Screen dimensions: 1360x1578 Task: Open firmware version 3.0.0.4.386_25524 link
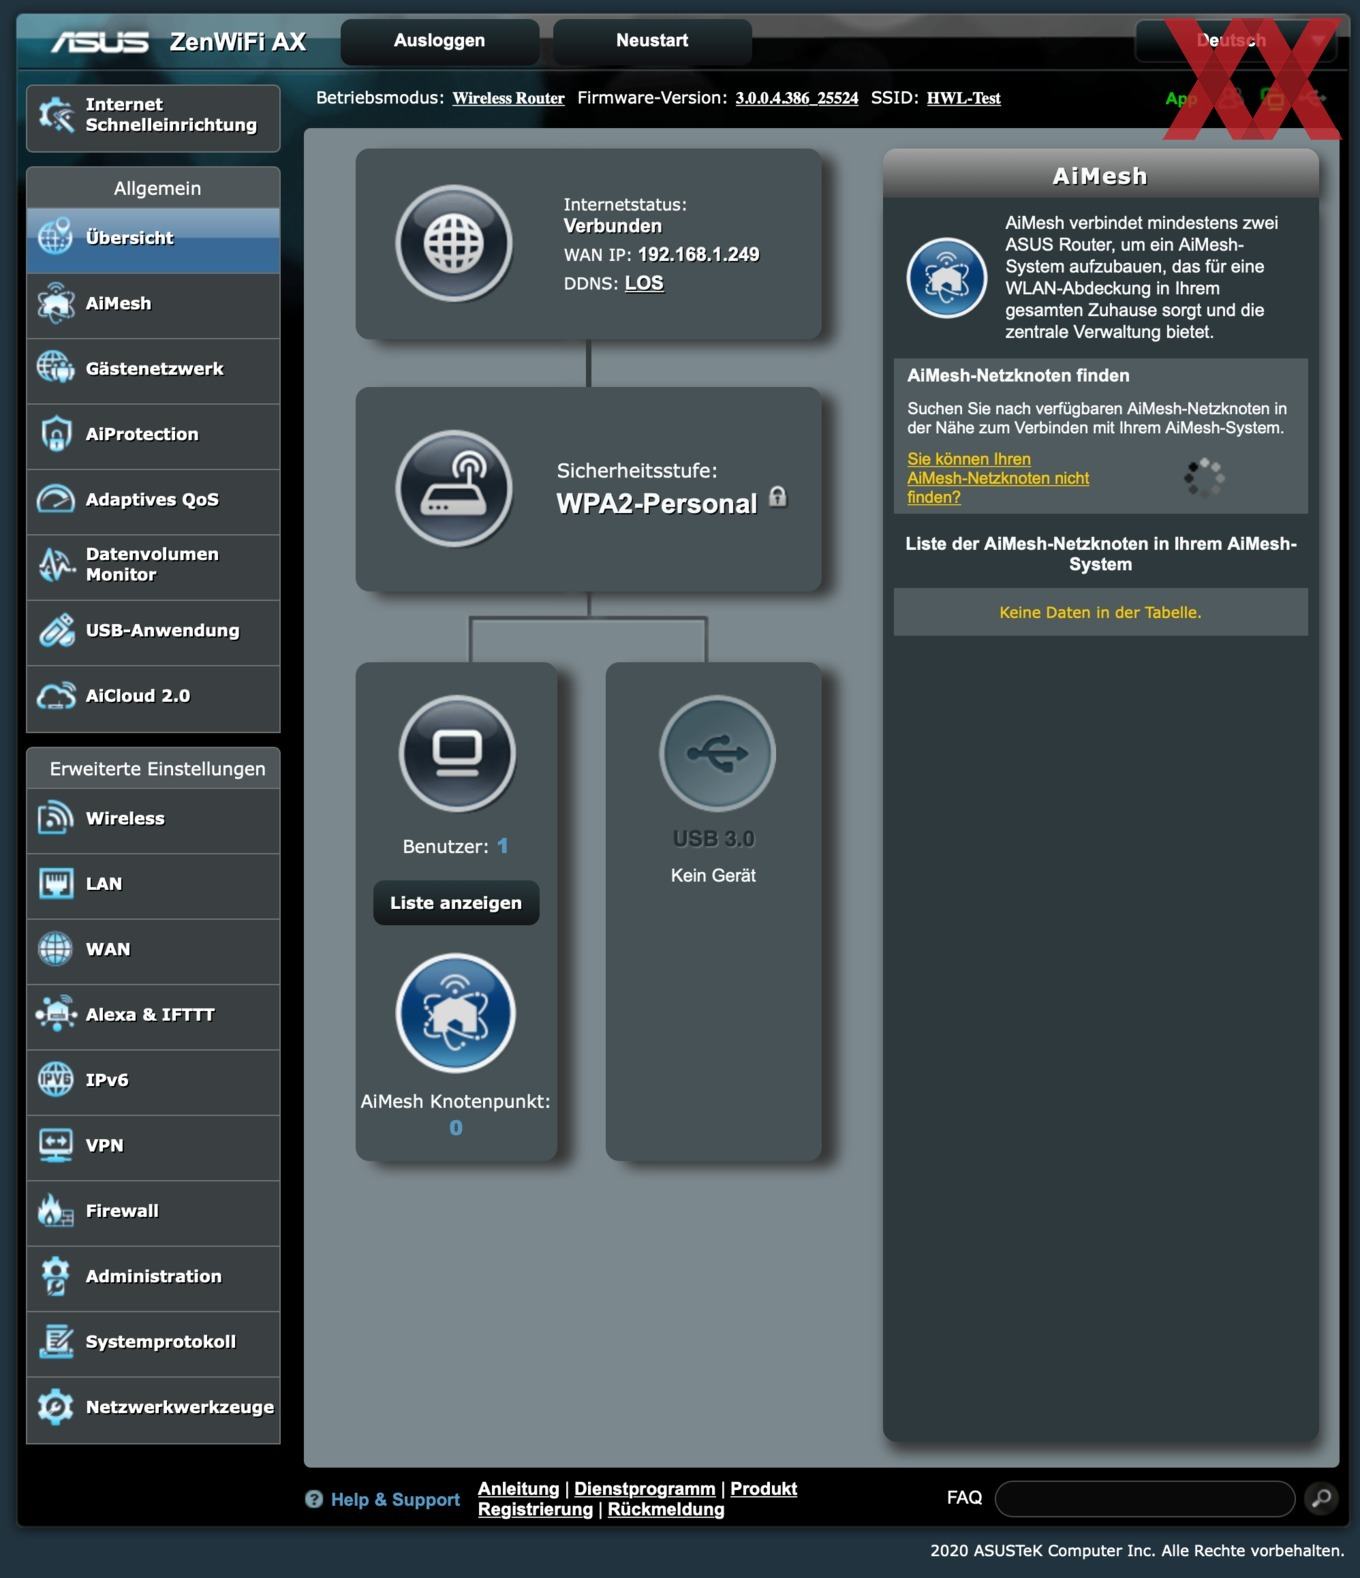(797, 98)
